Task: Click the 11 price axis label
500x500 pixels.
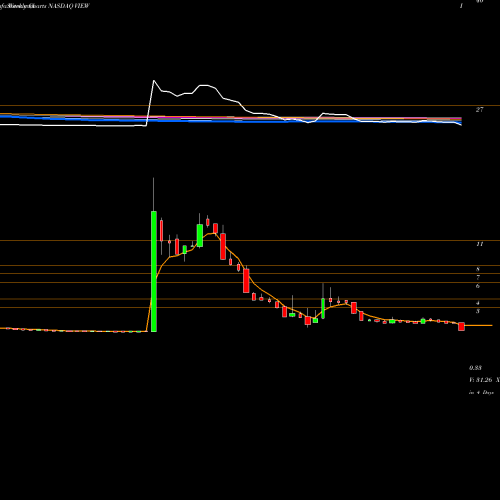Action: click(479, 244)
